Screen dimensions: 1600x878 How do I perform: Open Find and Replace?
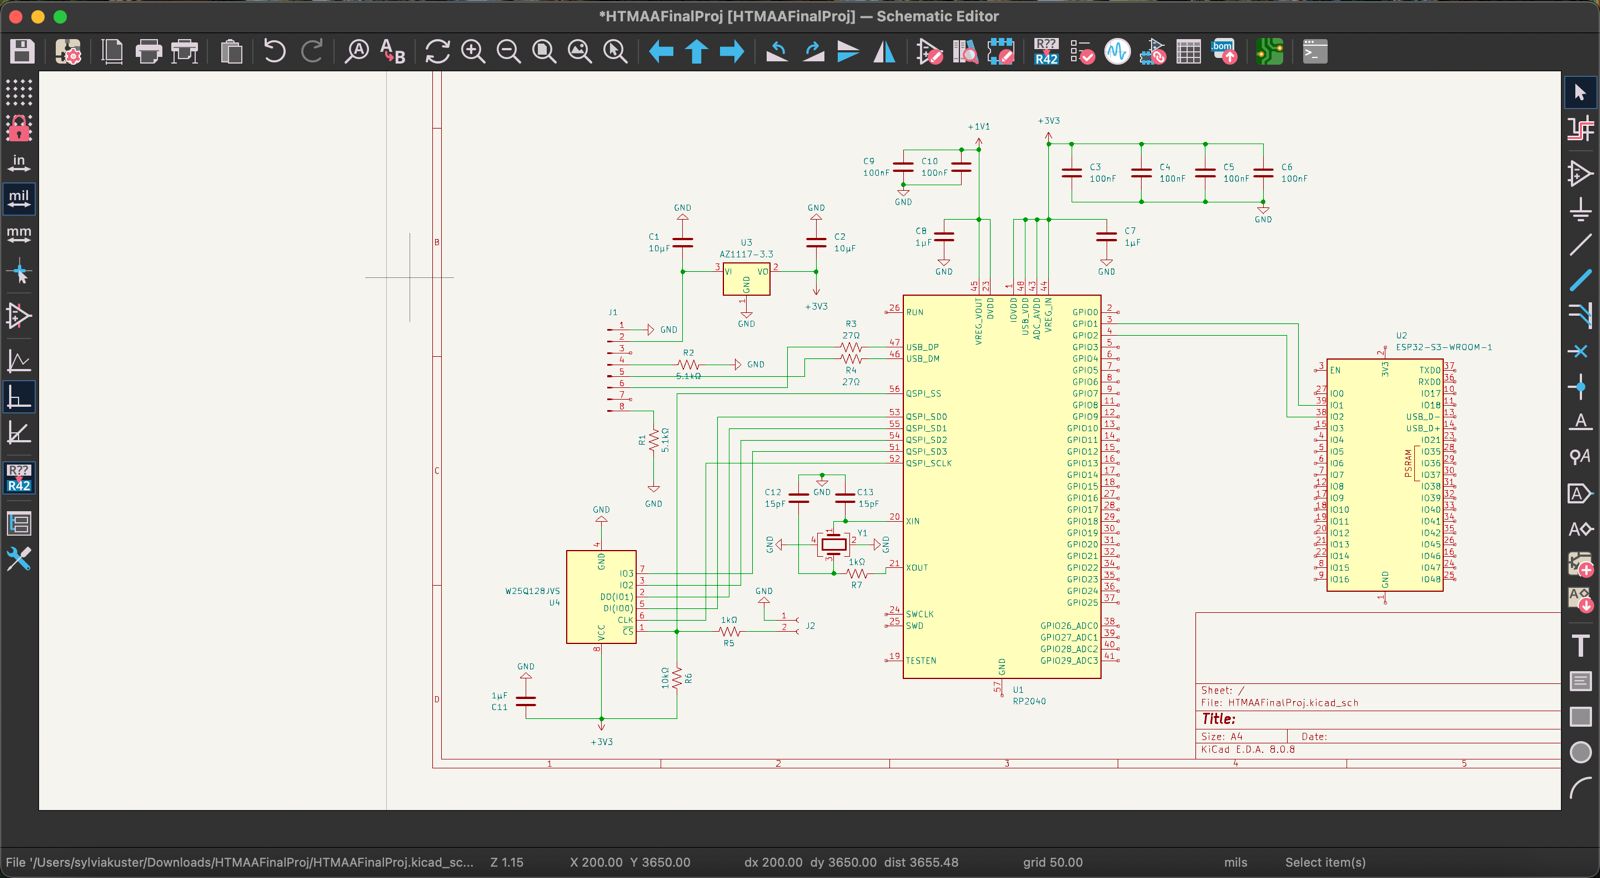click(x=393, y=52)
